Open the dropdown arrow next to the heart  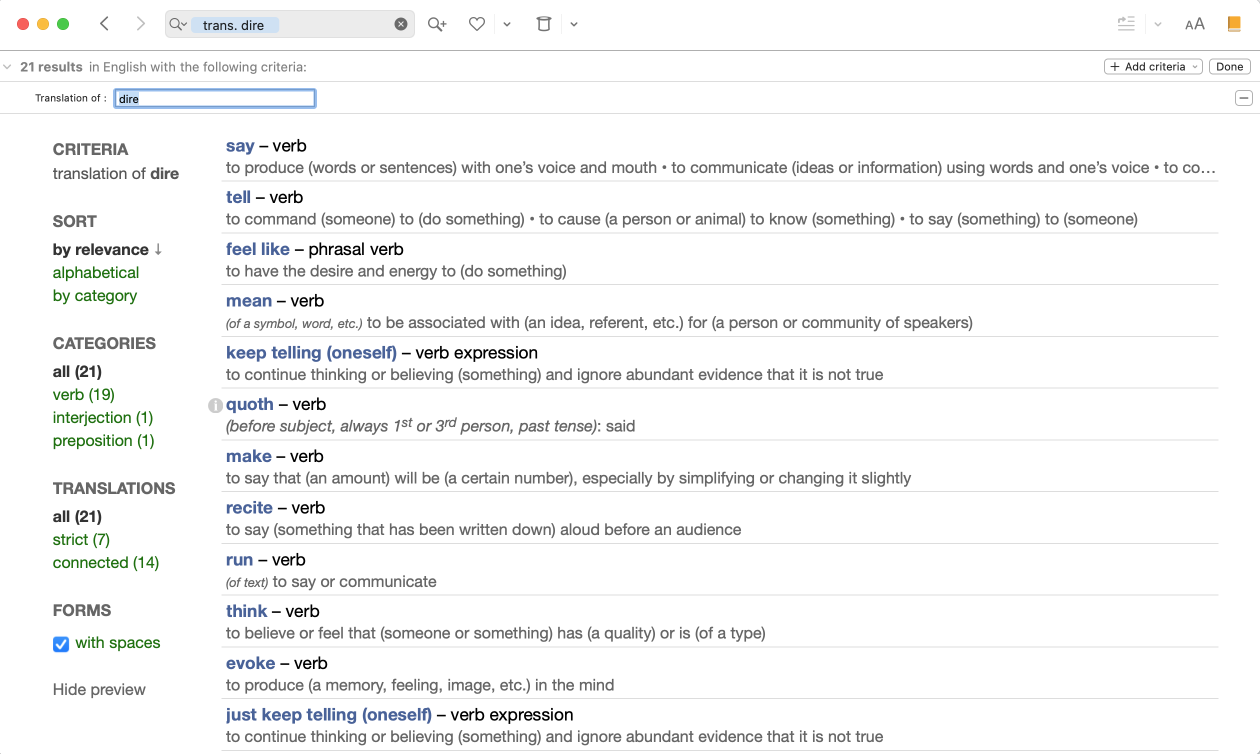pos(507,24)
